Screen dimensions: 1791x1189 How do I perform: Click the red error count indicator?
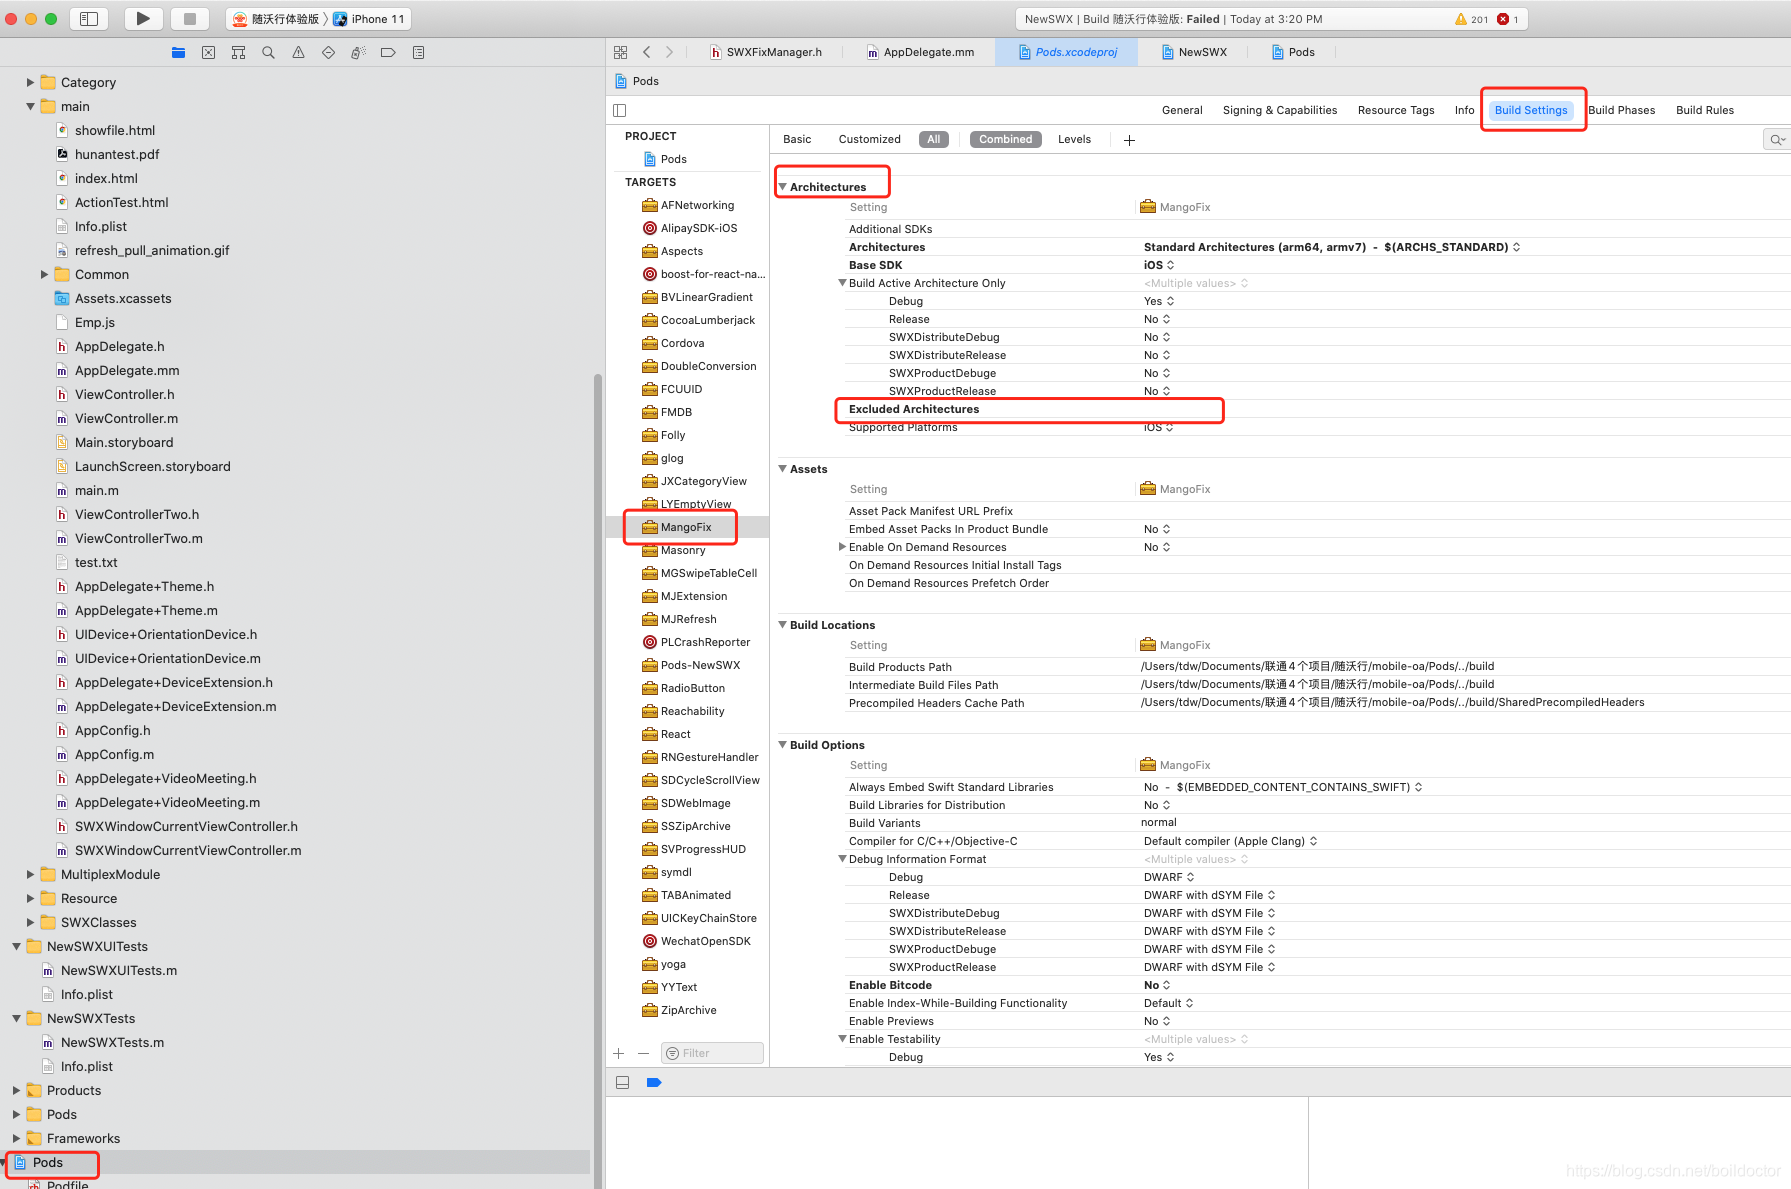1507,19
